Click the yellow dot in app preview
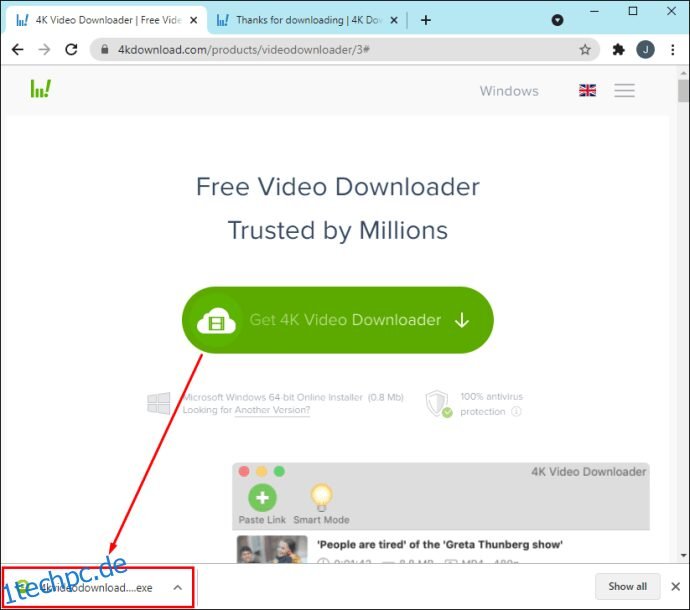690x610 pixels. tap(262, 472)
